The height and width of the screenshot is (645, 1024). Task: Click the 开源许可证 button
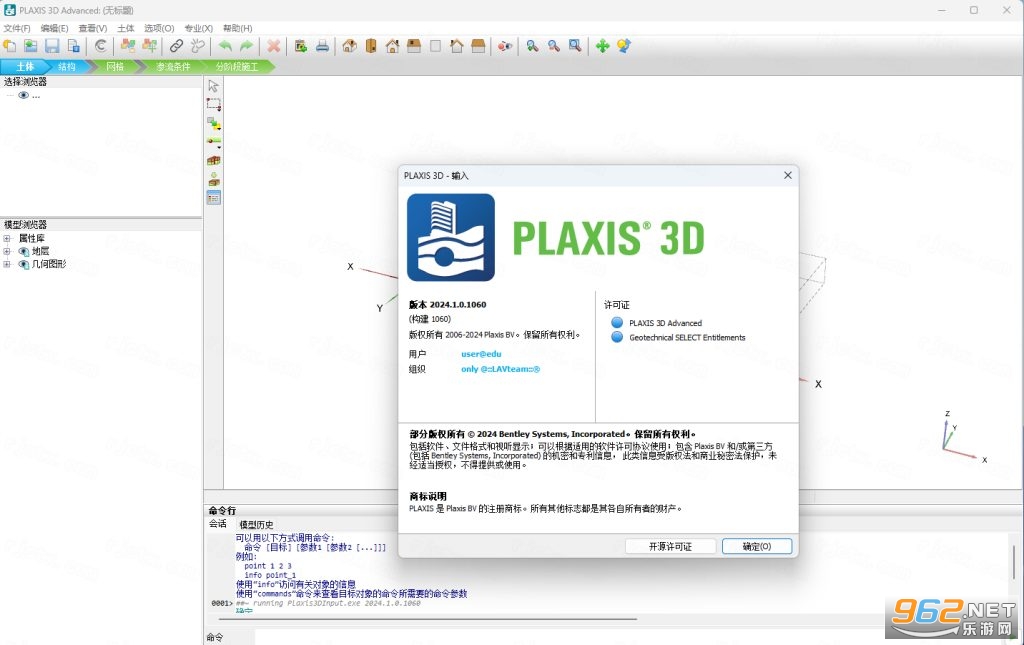coord(670,546)
